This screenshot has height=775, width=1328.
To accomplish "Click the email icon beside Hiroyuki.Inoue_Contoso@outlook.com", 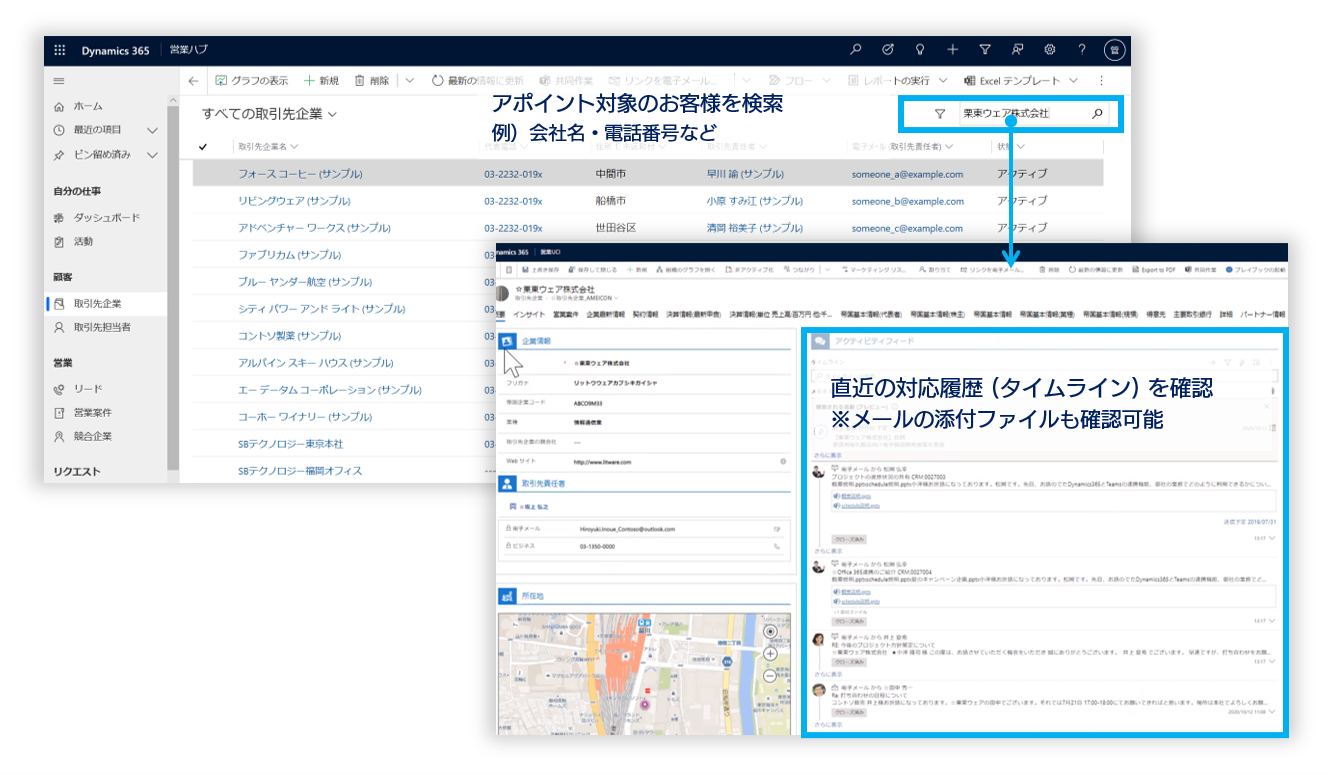I will click(x=776, y=528).
